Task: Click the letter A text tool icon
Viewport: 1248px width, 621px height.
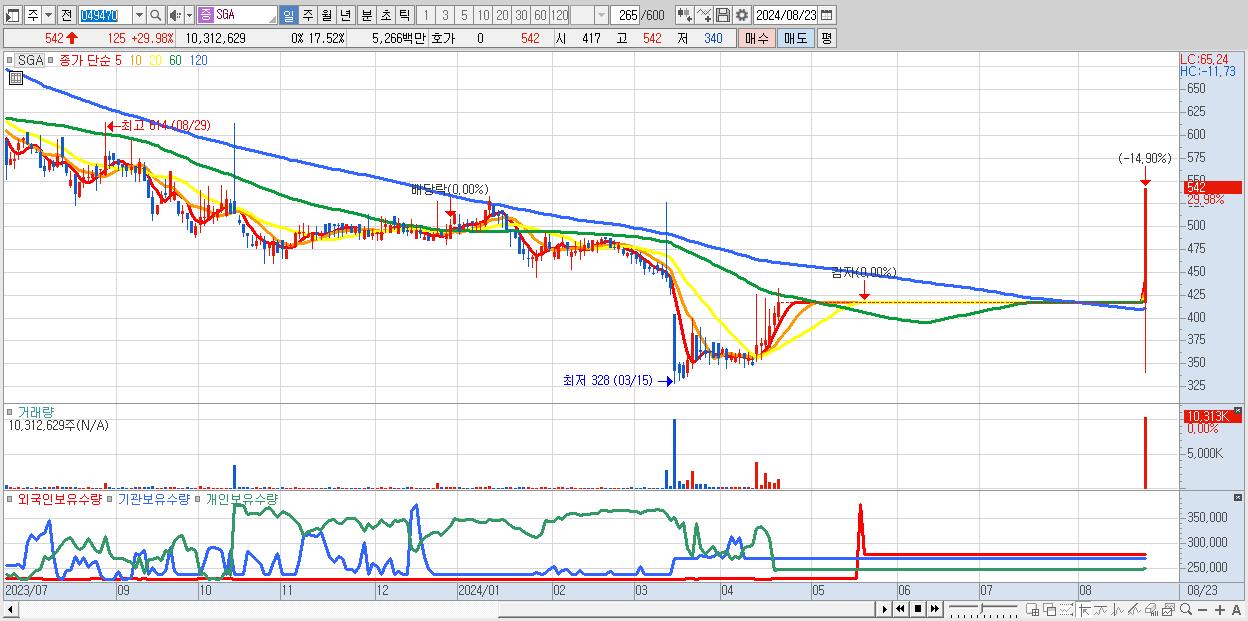Action: [1236, 609]
